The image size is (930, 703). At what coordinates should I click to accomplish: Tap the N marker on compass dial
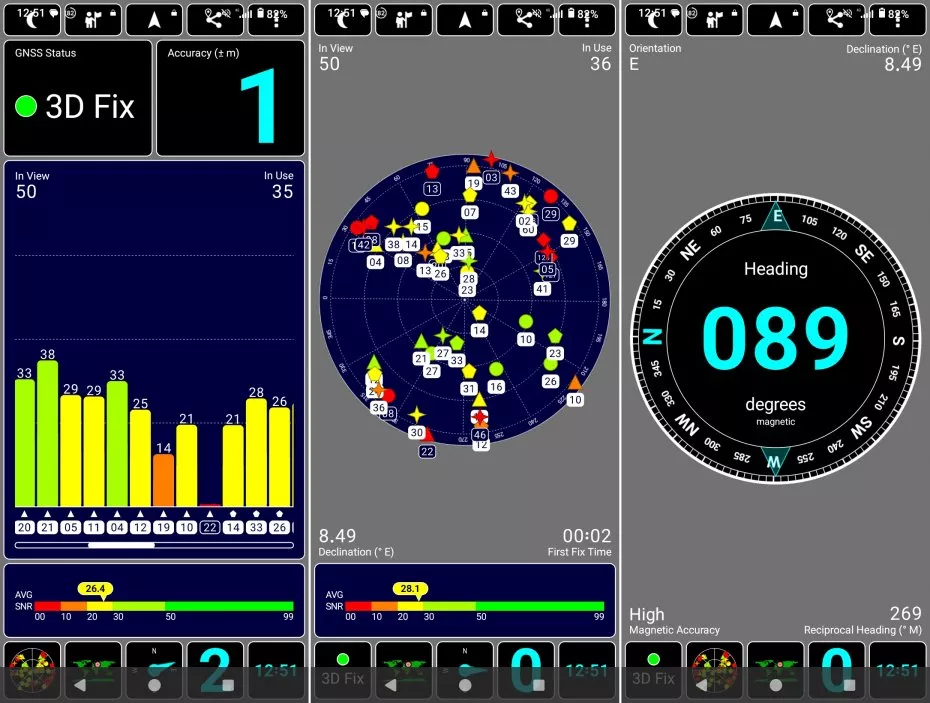tap(652, 336)
